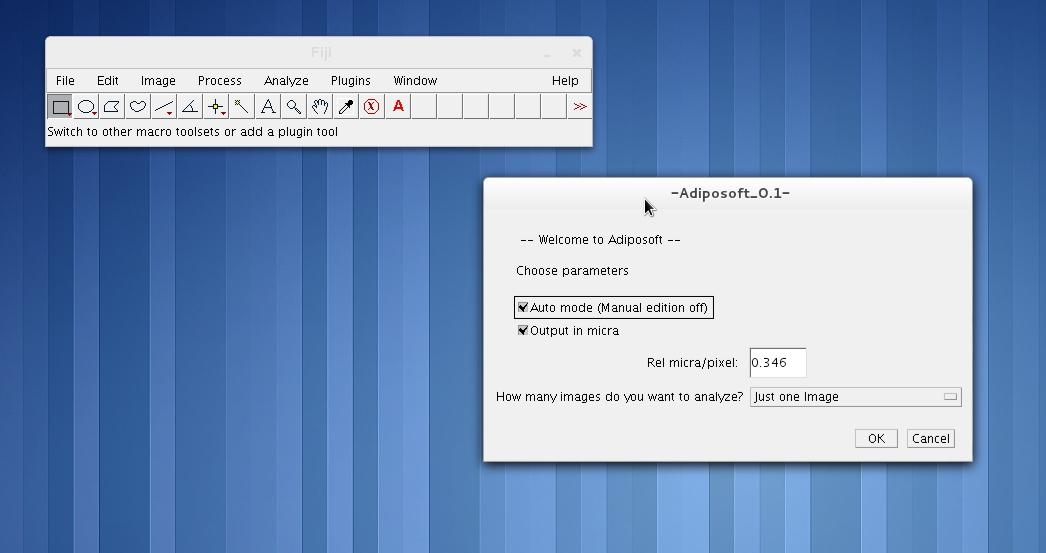Activate the Magnifying glass tool
1046x553 pixels.
[294, 107]
